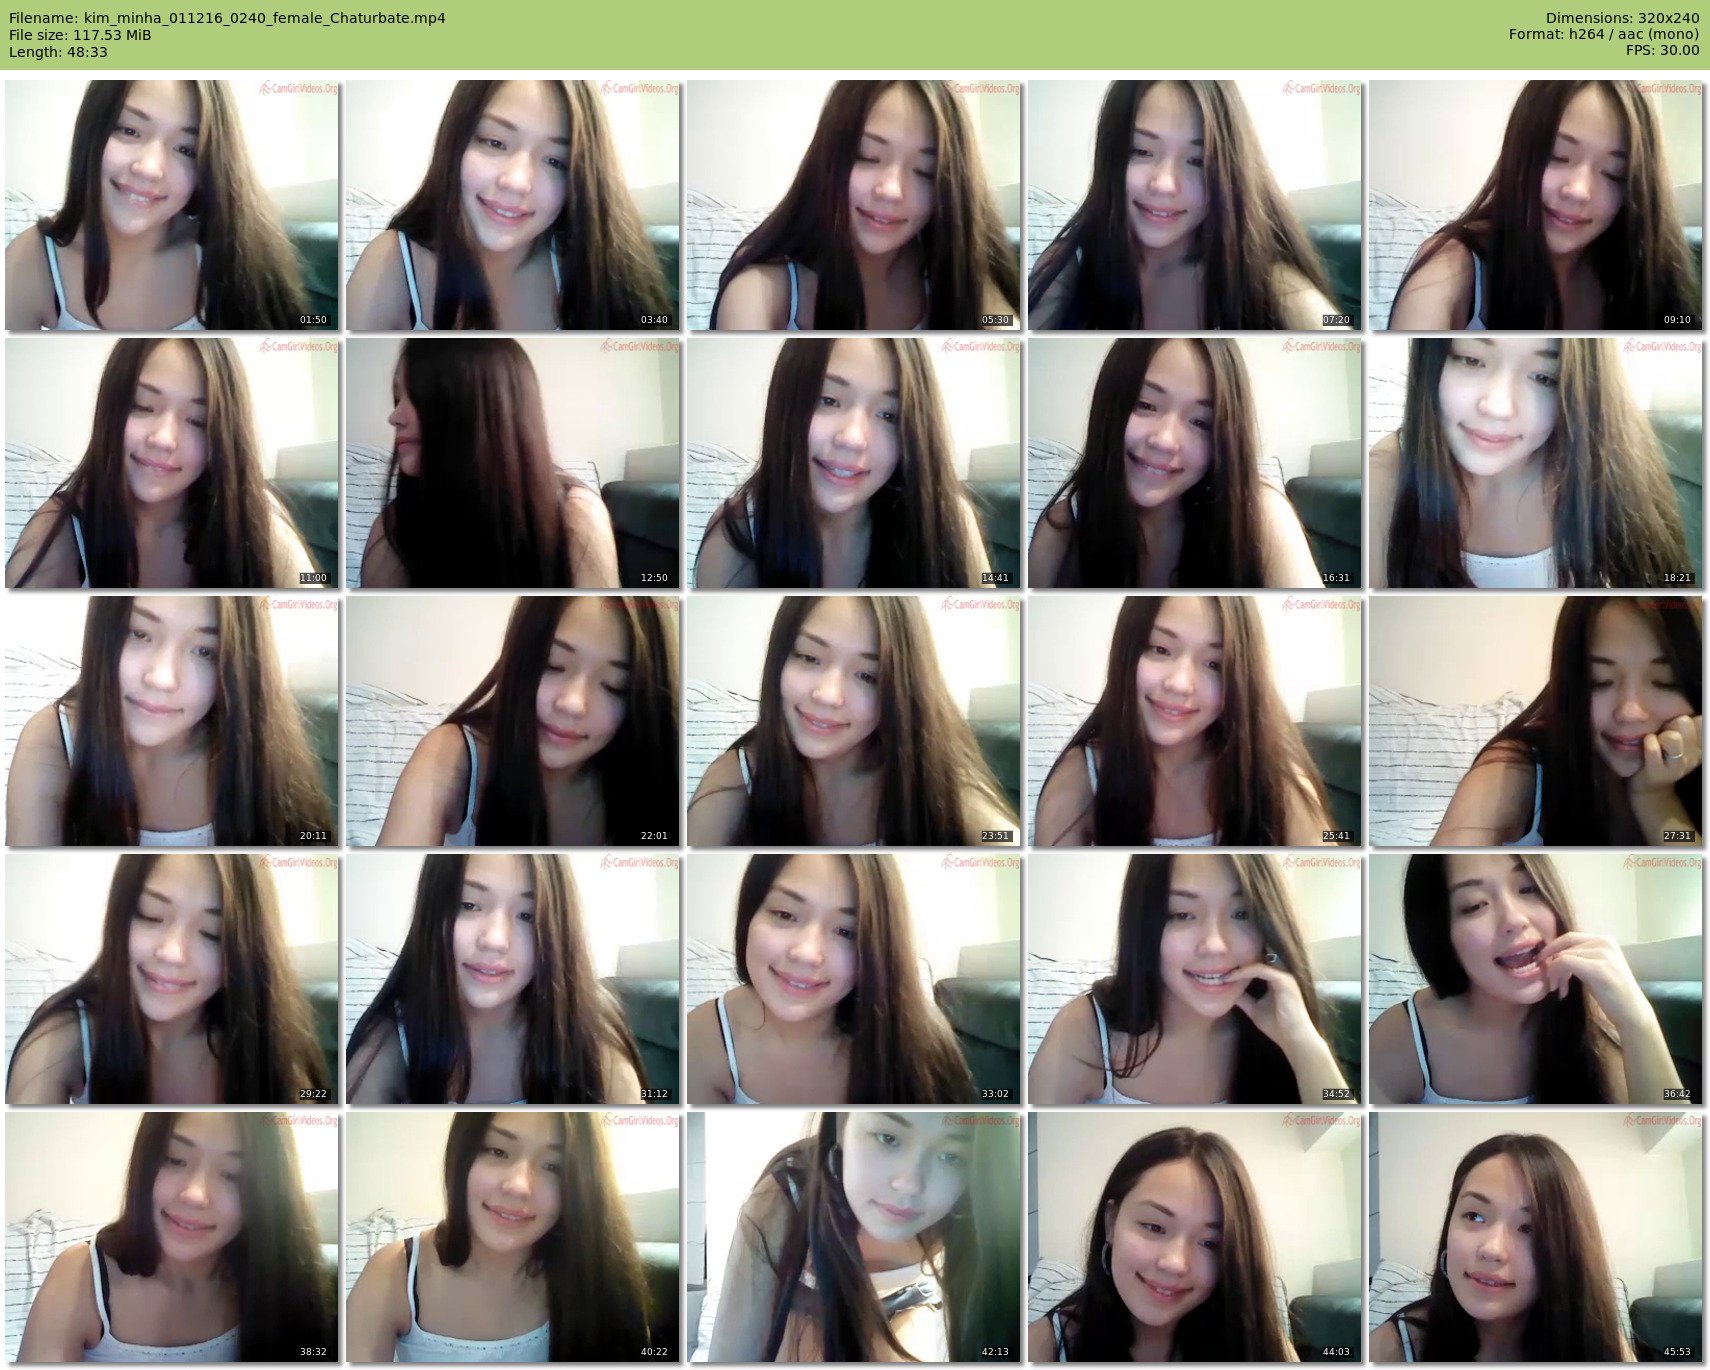Image resolution: width=1710 pixels, height=1370 pixels.
Task: Click the thumbnail timestamped 01:50
Action: click(172, 205)
